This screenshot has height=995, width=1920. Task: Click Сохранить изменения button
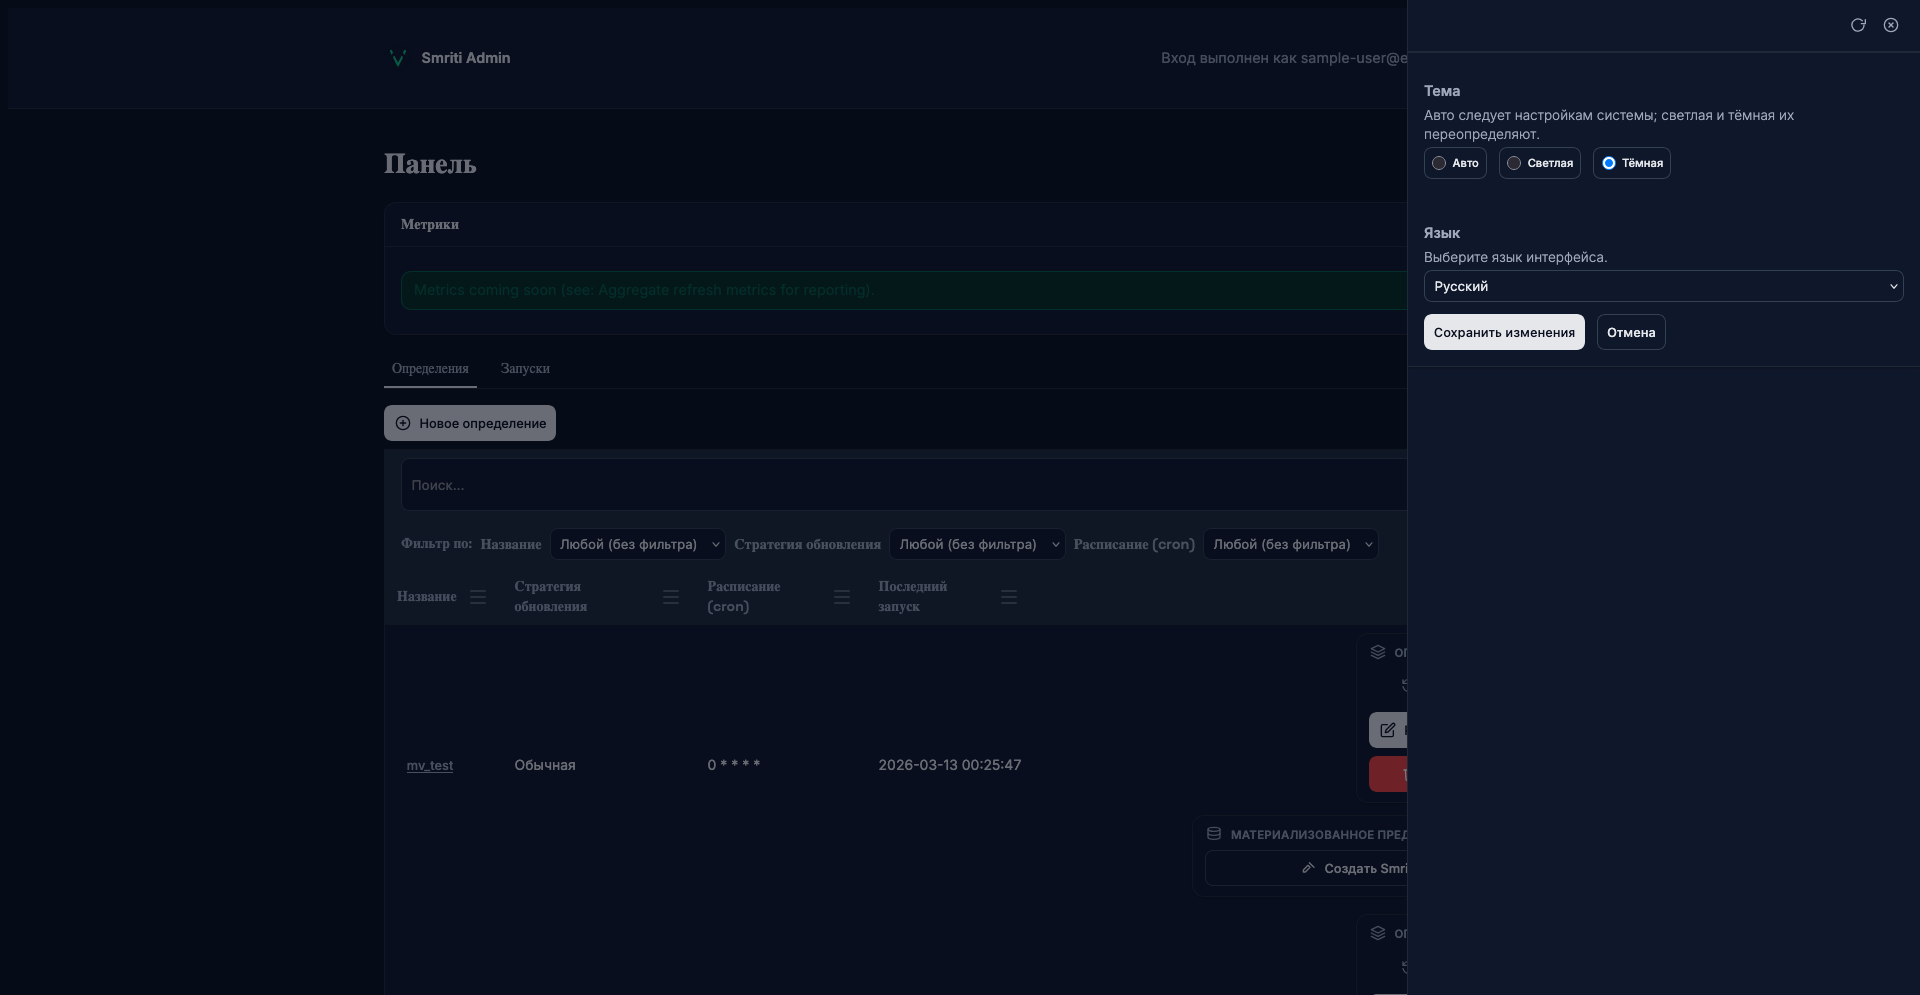[x=1504, y=332]
